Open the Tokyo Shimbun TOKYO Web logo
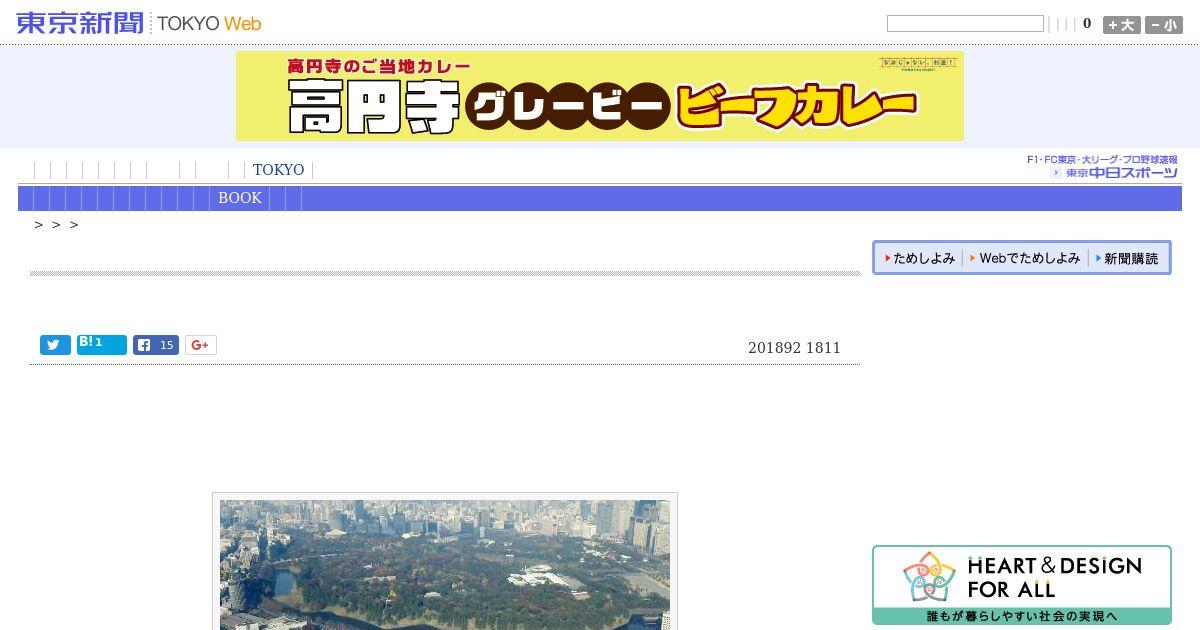Viewport: 1200px width, 630px height. 139,23
